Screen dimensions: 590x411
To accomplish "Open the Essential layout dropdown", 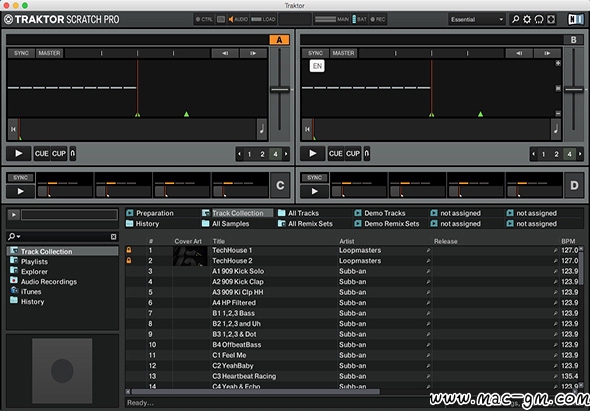I will click(x=477, y=19).
